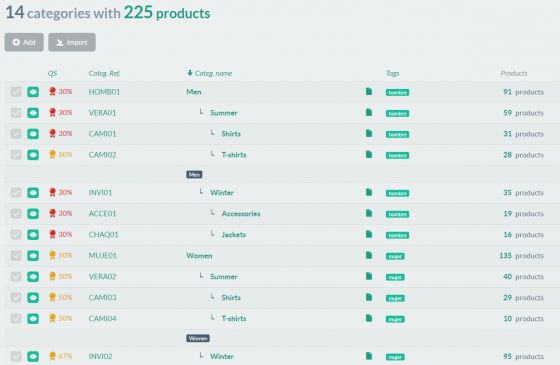Viewport: 560px width, 365px height.
Task: Click the quality ribbon for INVI02 at 67%
Action: tap(52, 356)
